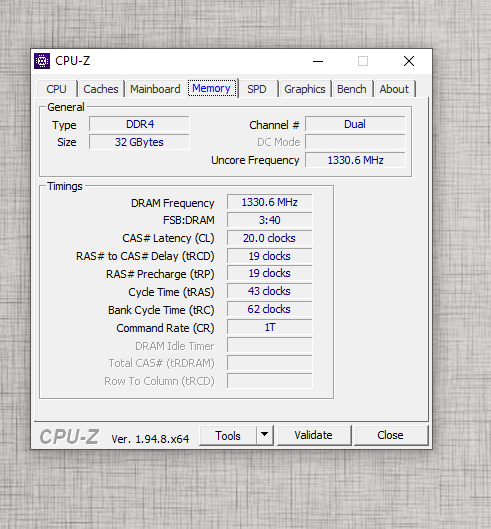This screenshot has height=529, width=491.
Task: Open the About tab
Action: [x=394, y=89]
